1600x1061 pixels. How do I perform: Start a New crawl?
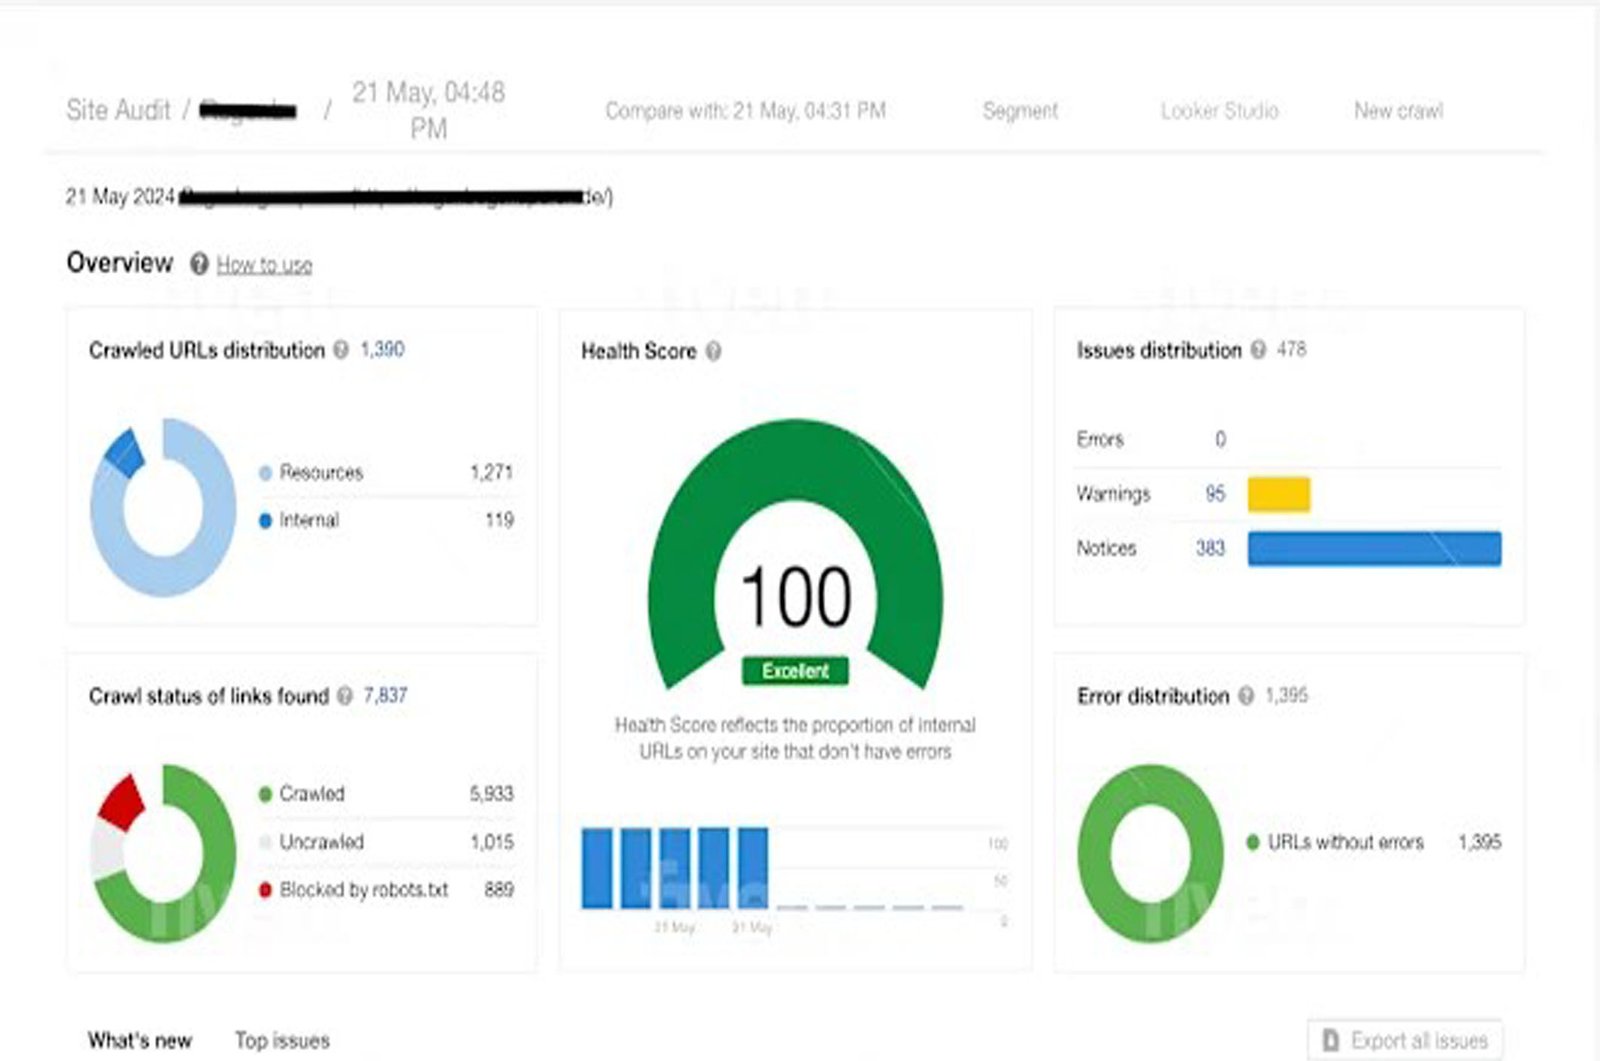(x=1398, y=111)
